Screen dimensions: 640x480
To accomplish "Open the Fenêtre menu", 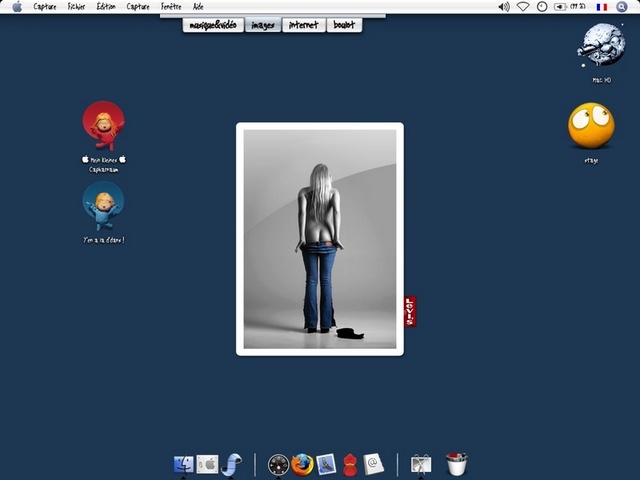I will [171, 6].
